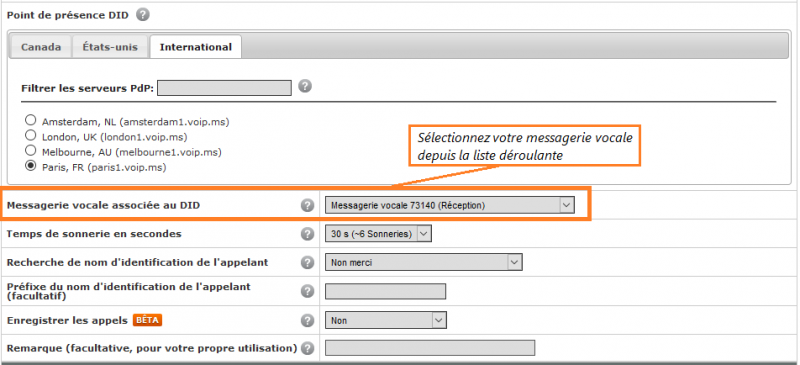
Task: Click the Filtrer les serveurs PdP field
Action: [x=224, y=88]
